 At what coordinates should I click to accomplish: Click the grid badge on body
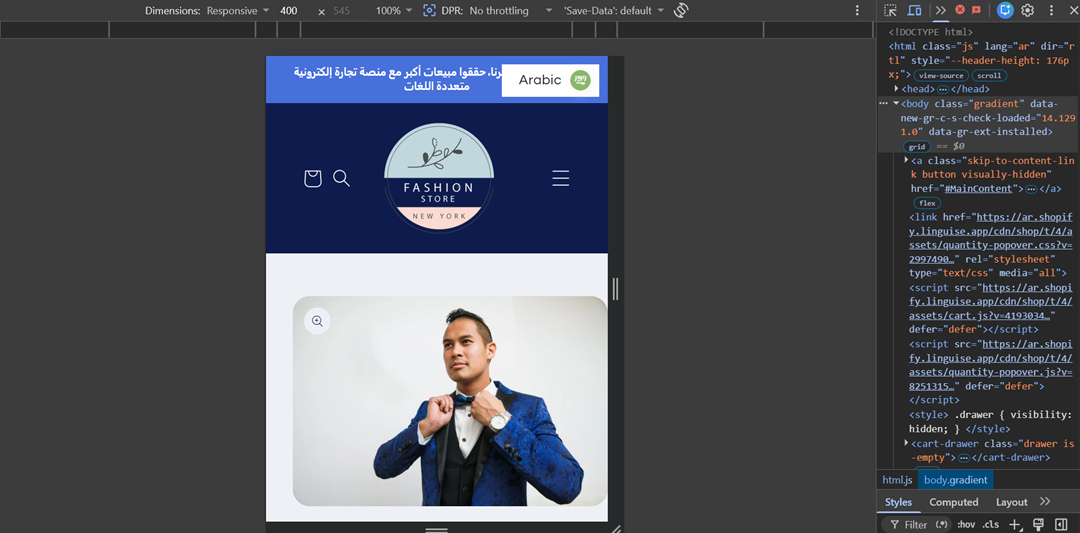(x=917, y=147)
